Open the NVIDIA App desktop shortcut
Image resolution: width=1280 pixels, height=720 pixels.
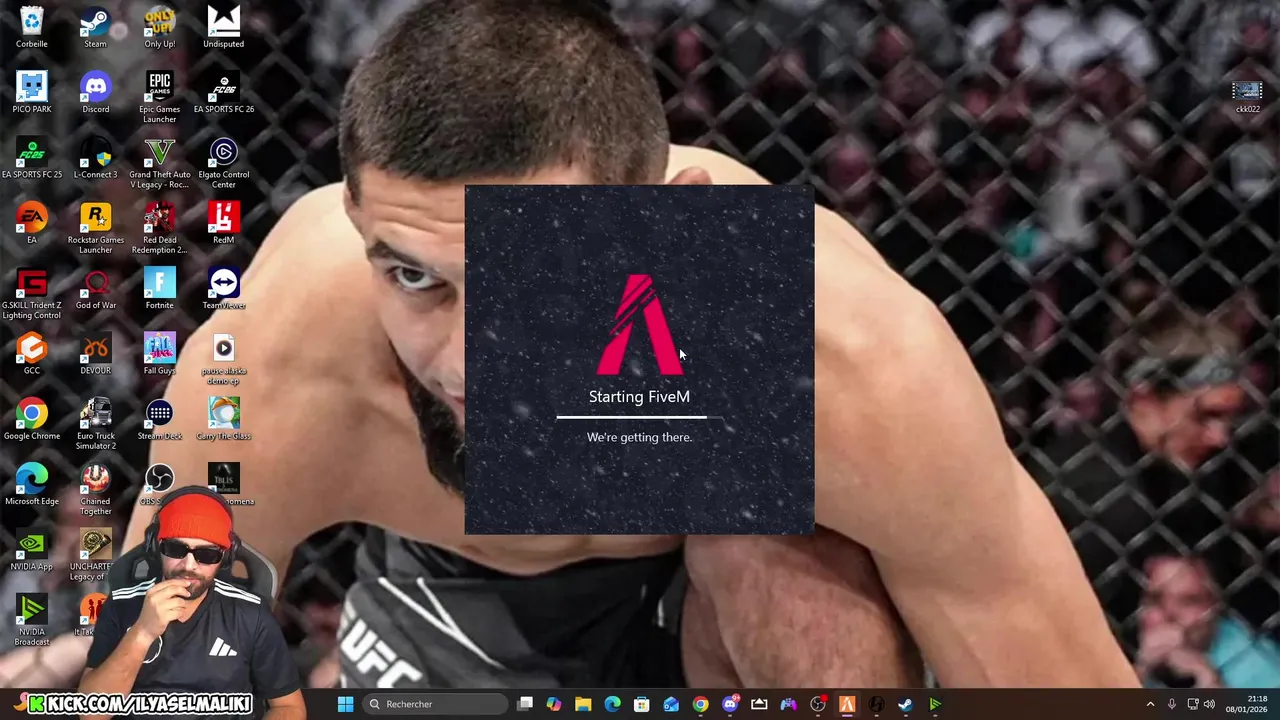point(32,549)
